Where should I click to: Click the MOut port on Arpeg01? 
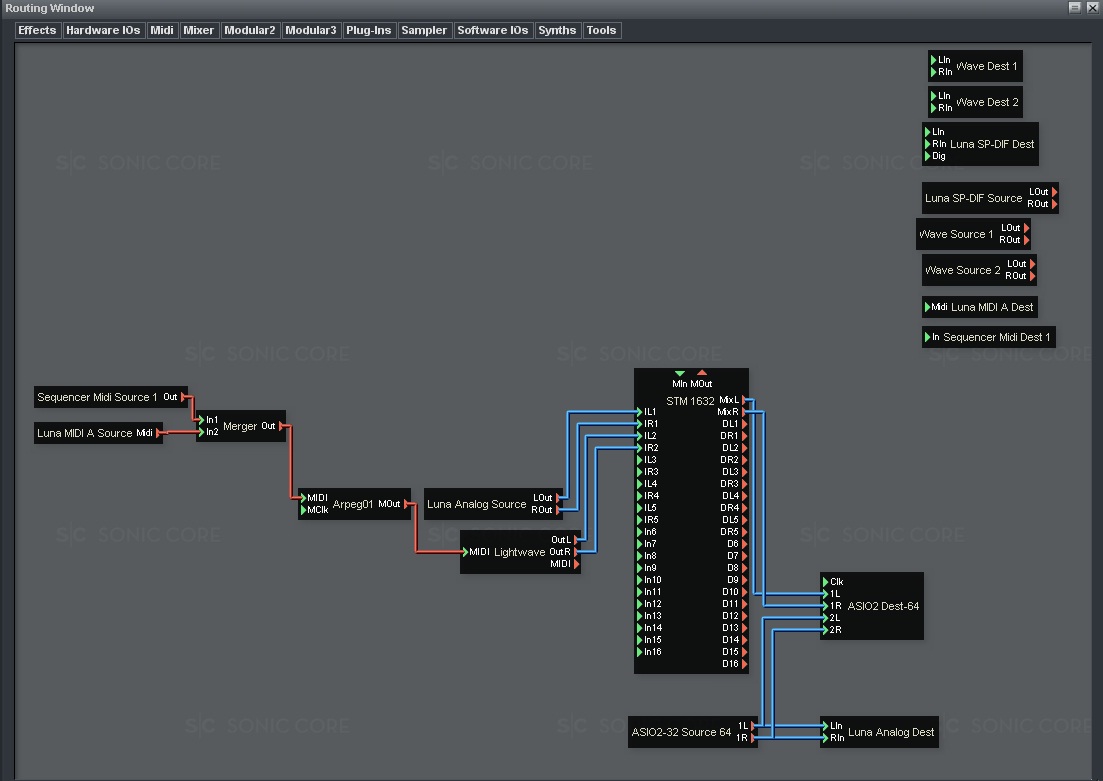(x=407, y=504)
